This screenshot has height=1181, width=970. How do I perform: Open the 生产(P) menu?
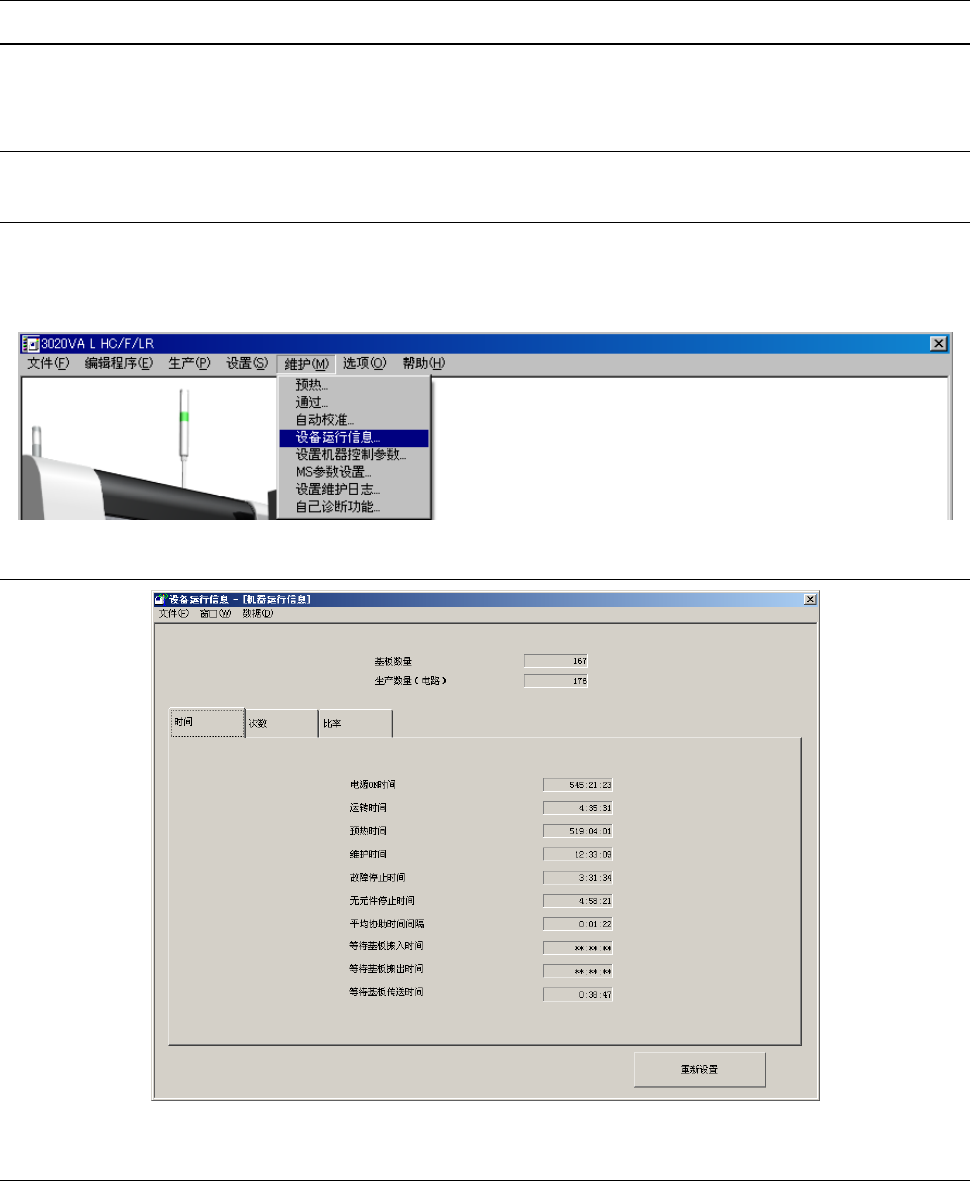(189, 363)
